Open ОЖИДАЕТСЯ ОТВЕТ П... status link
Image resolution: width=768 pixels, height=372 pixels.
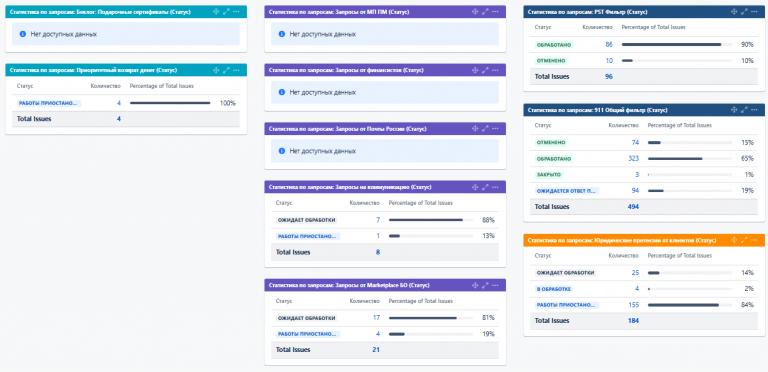[x=567, y=191]
